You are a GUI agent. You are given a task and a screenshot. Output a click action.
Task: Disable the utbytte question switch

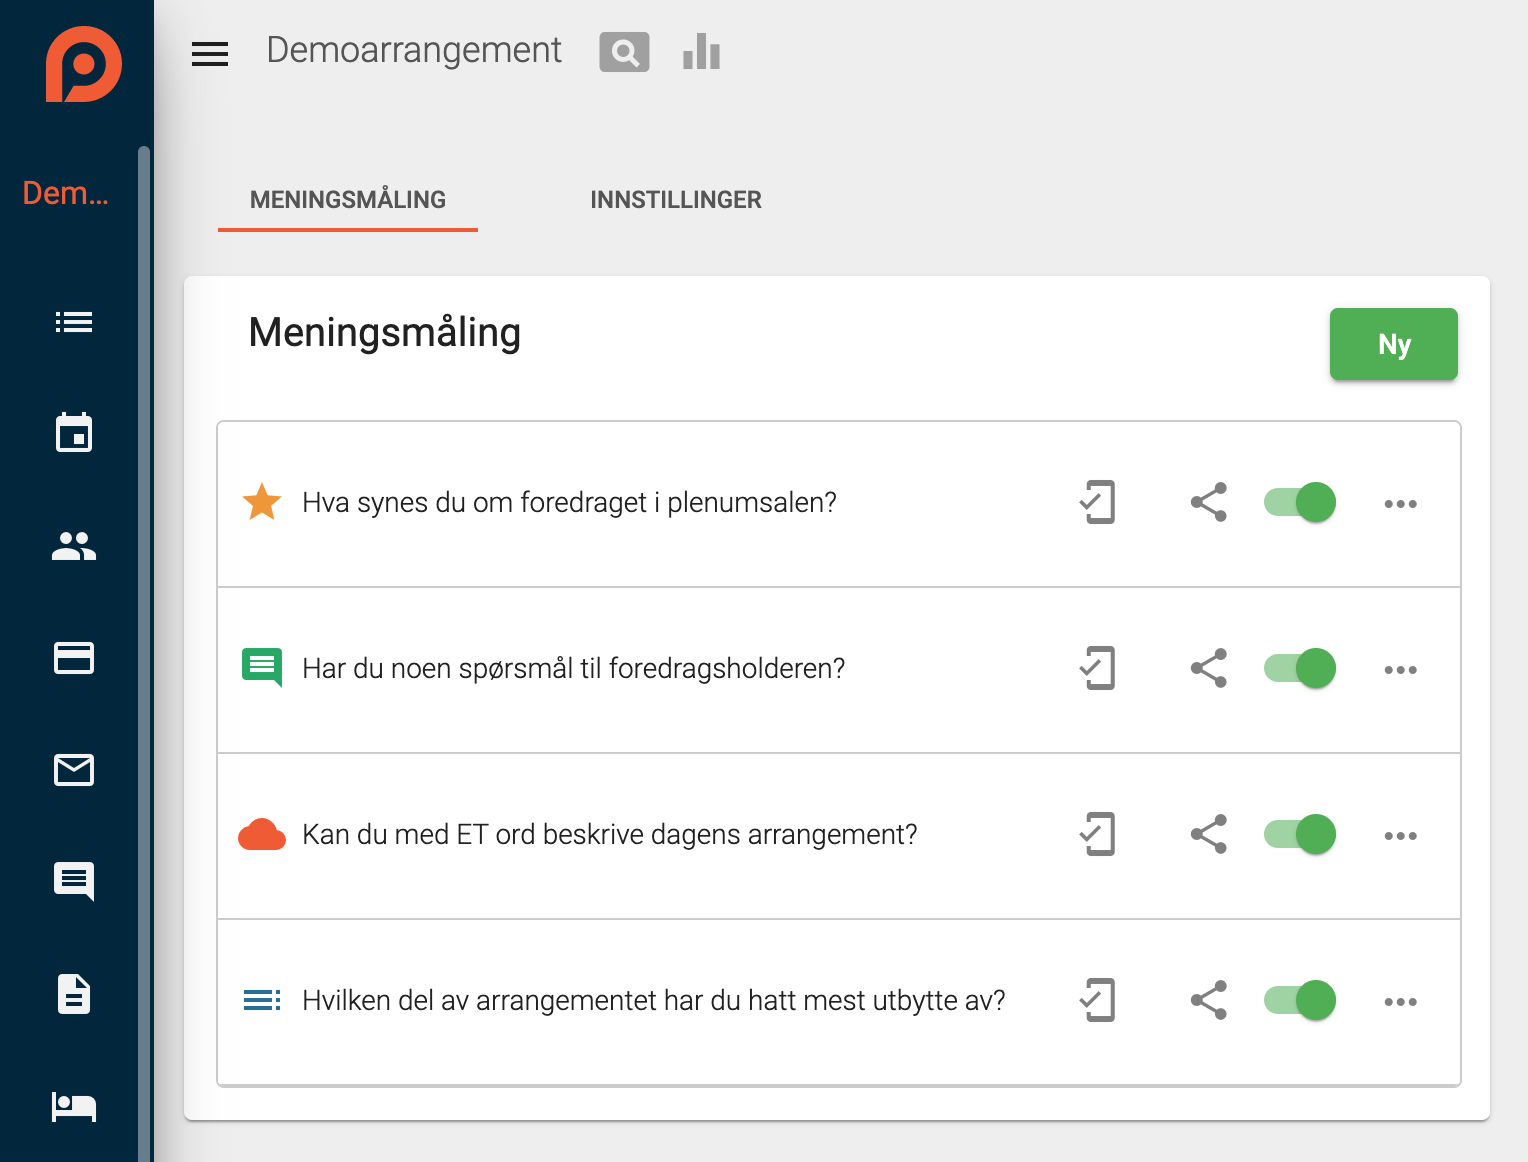click(x=1300, y=1000)
